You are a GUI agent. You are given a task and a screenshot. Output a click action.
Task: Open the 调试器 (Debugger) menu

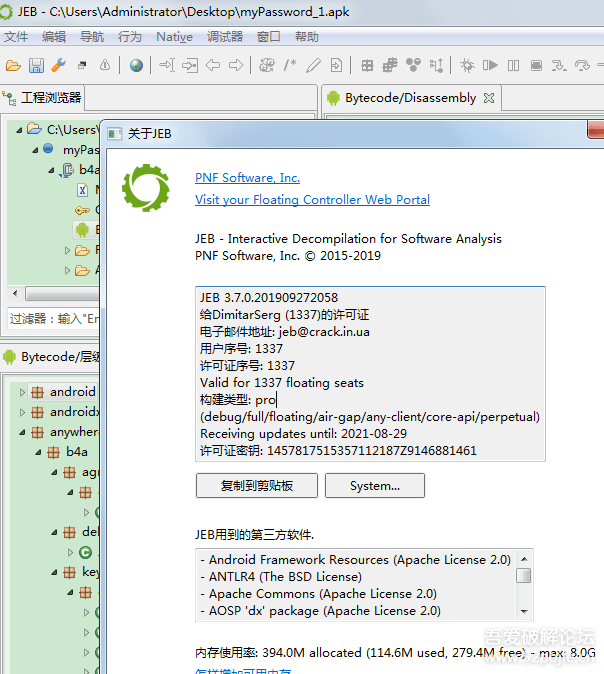225,37
